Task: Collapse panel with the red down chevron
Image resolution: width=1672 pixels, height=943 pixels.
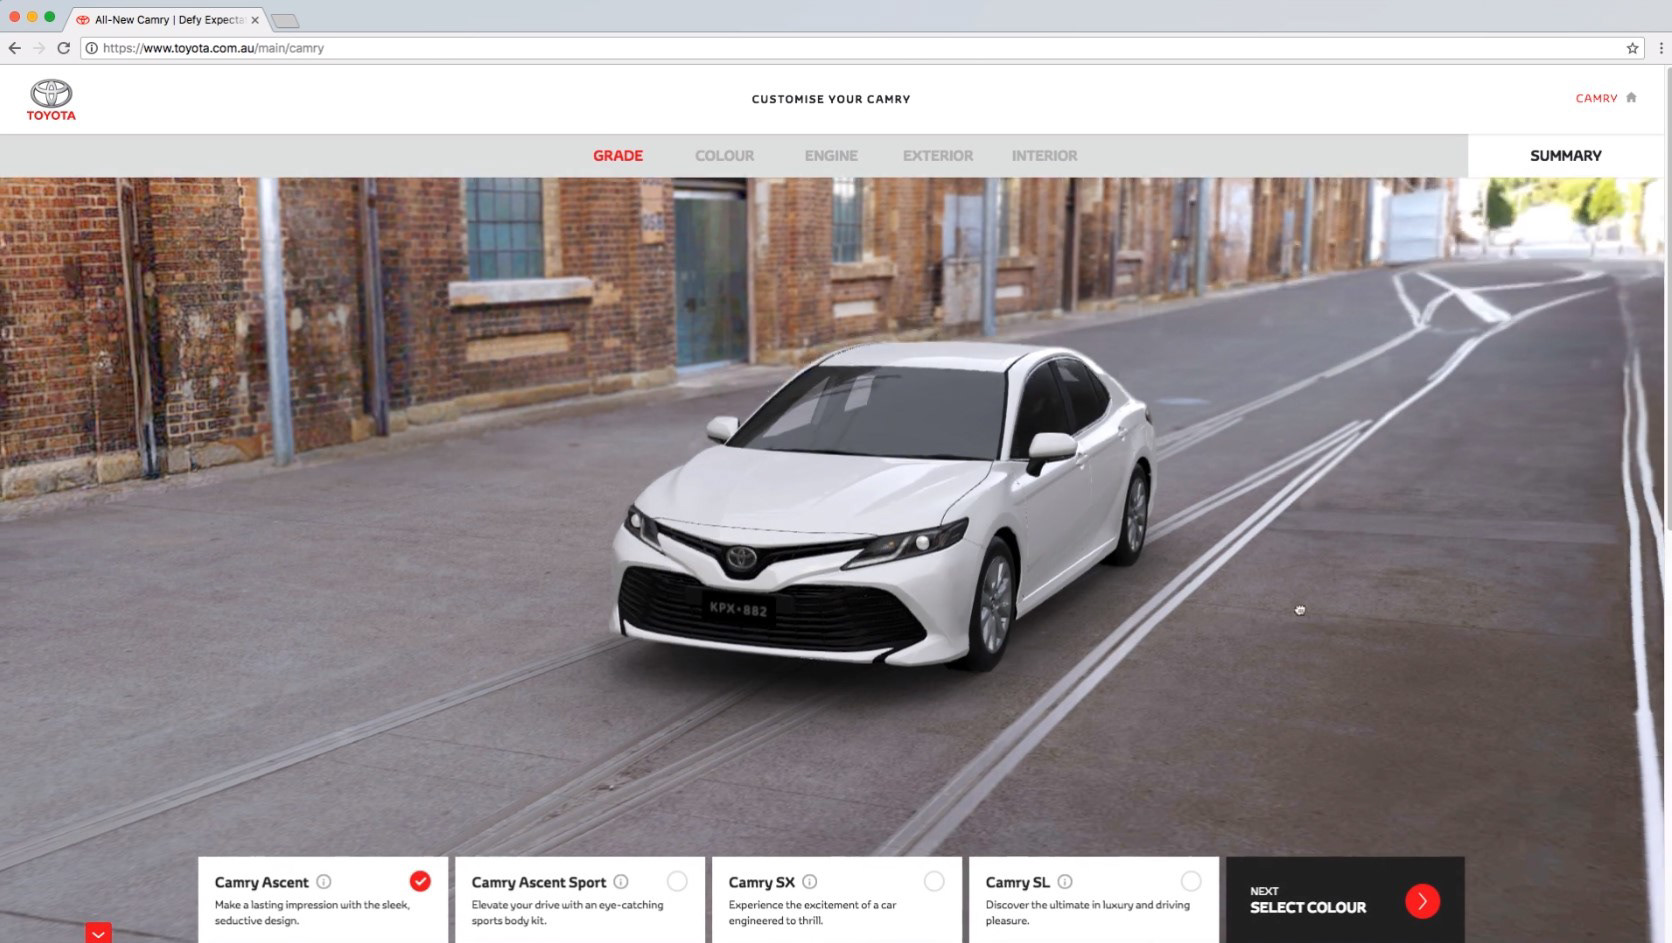Action: point(98,933)
